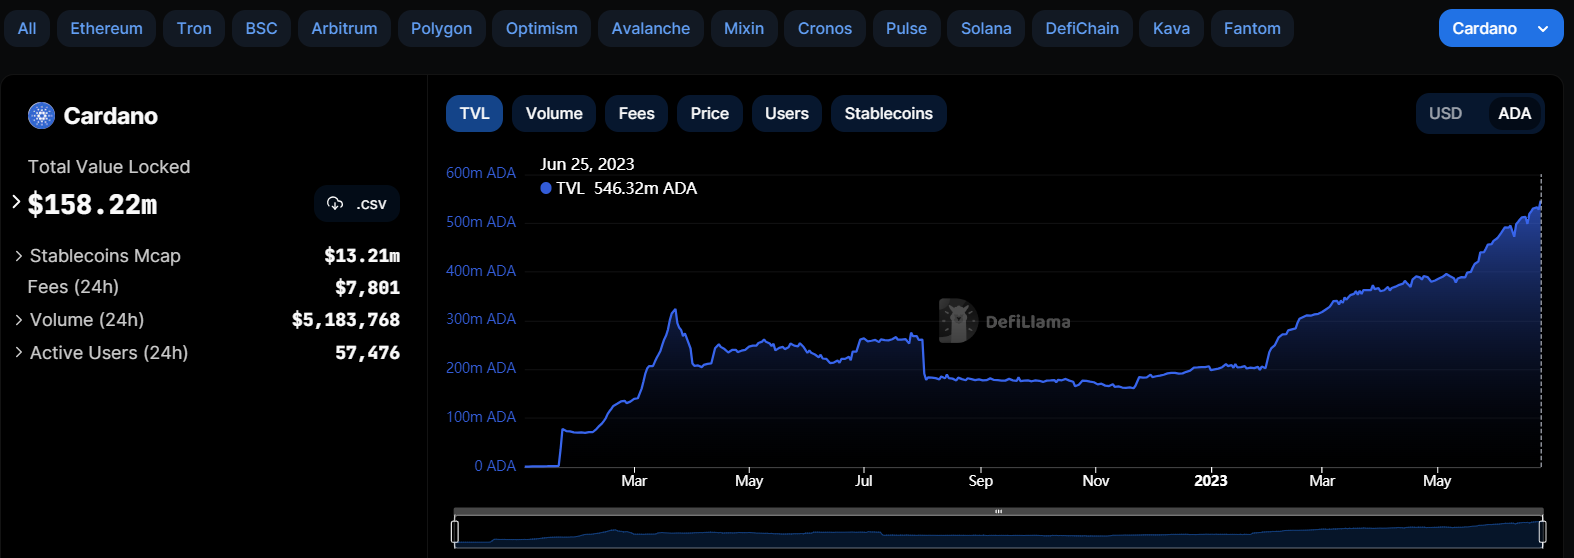Select the Polygon chain tab
Viewport: 1574px width, 558px height.
tap(441, 28)
